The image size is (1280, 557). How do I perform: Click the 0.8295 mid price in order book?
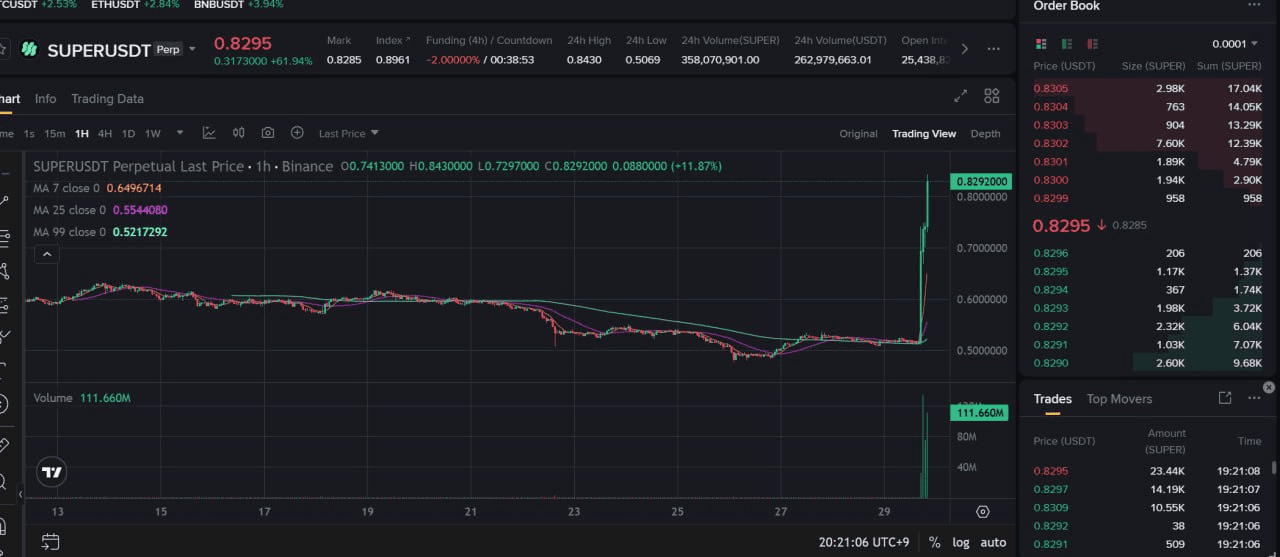point(1061,226)
